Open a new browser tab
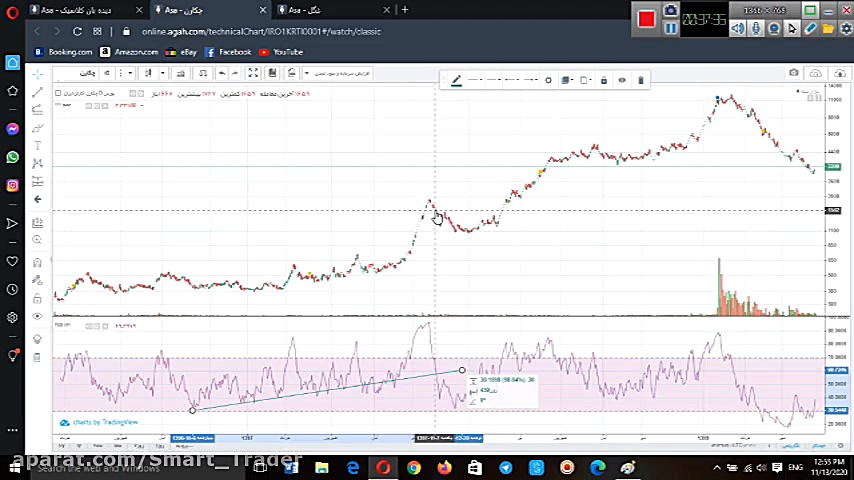This screenshot has width=854, height=480. coord(404,10)
